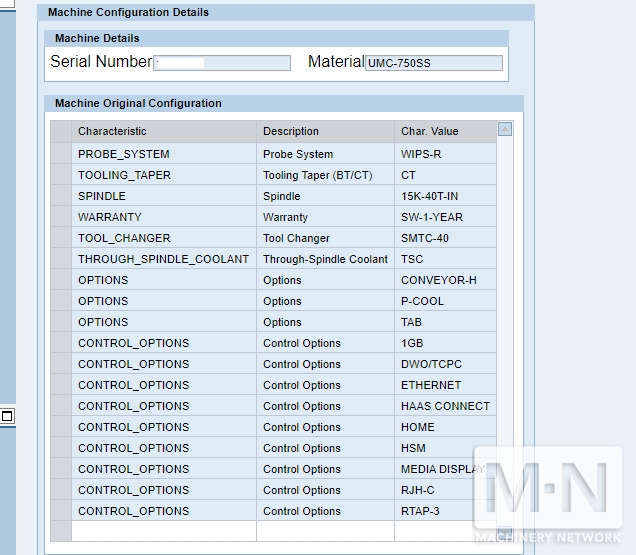Click the TOOLING_TAPER characteristic cell
This screenshot has width=636, height=555.
(164, 175)
